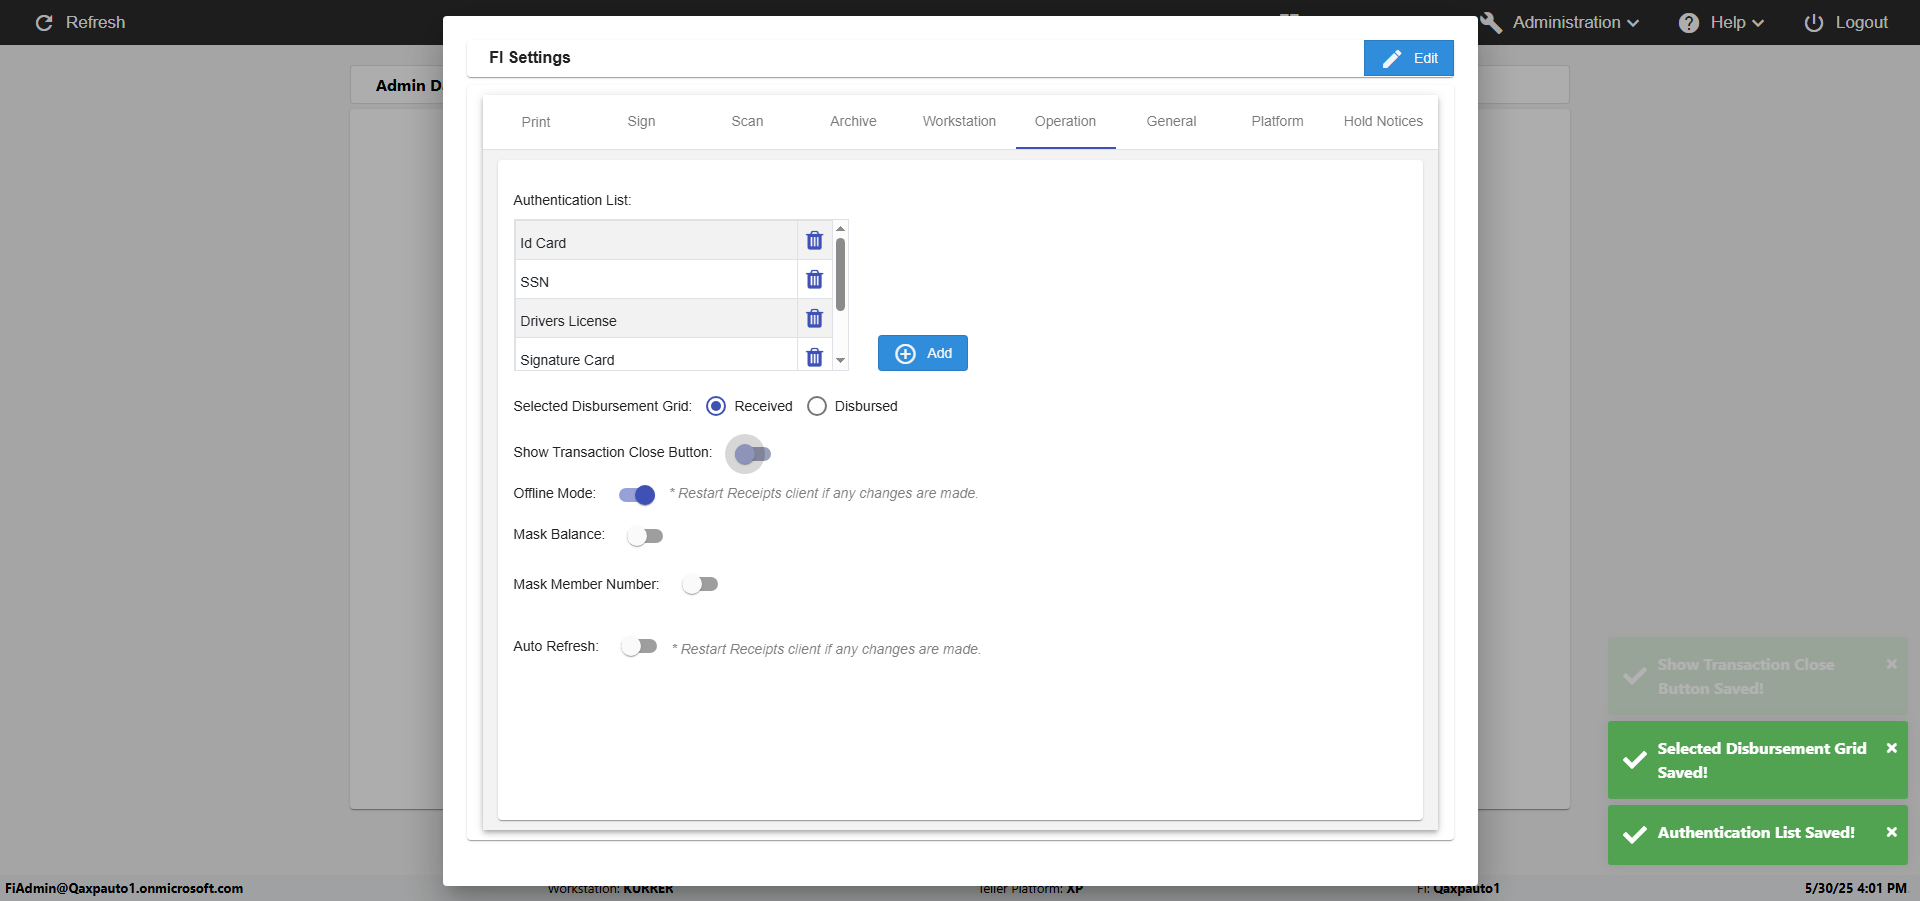Viewport: 1920px width, 901px height.
Task: Delete the Id Card authentication entry
Action: (x=814, y=241)
